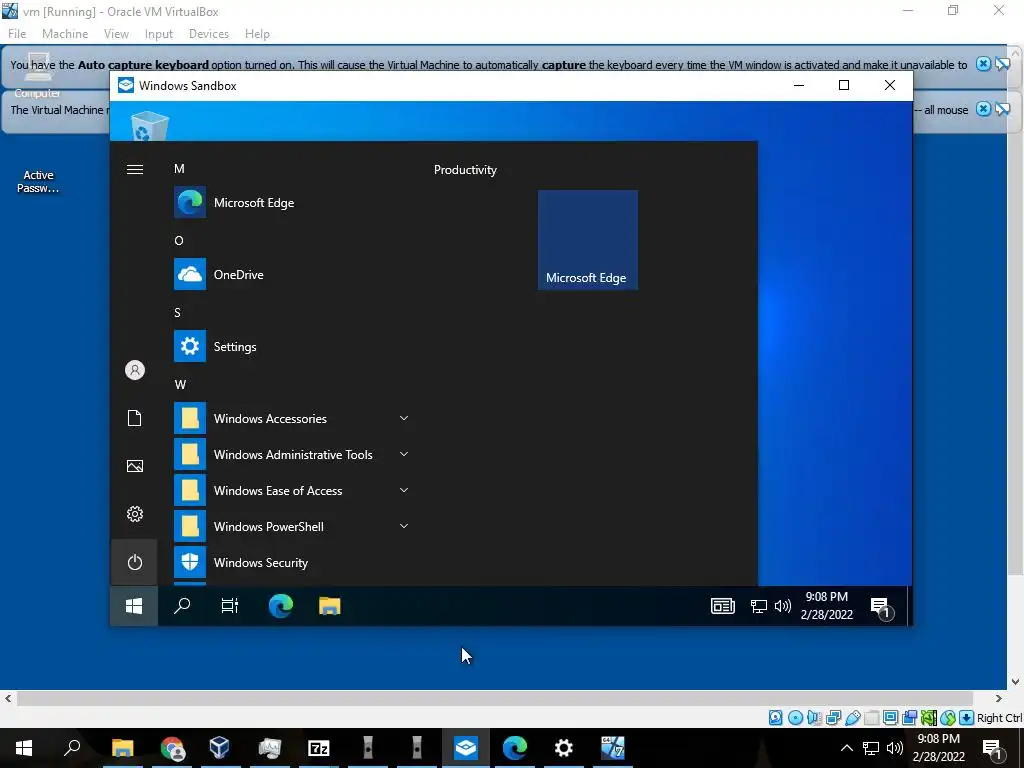Click the VirtualBox audio indicator
Screen dimensions: 1024x768
pos(814,718)
